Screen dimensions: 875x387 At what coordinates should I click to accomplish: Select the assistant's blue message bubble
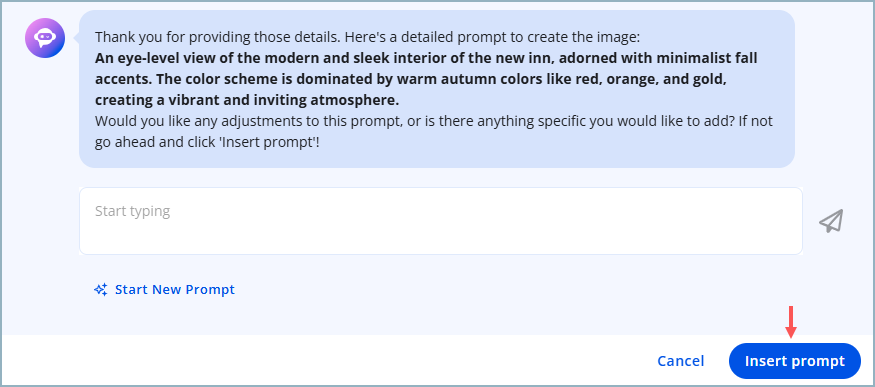(x=437, y=89)
